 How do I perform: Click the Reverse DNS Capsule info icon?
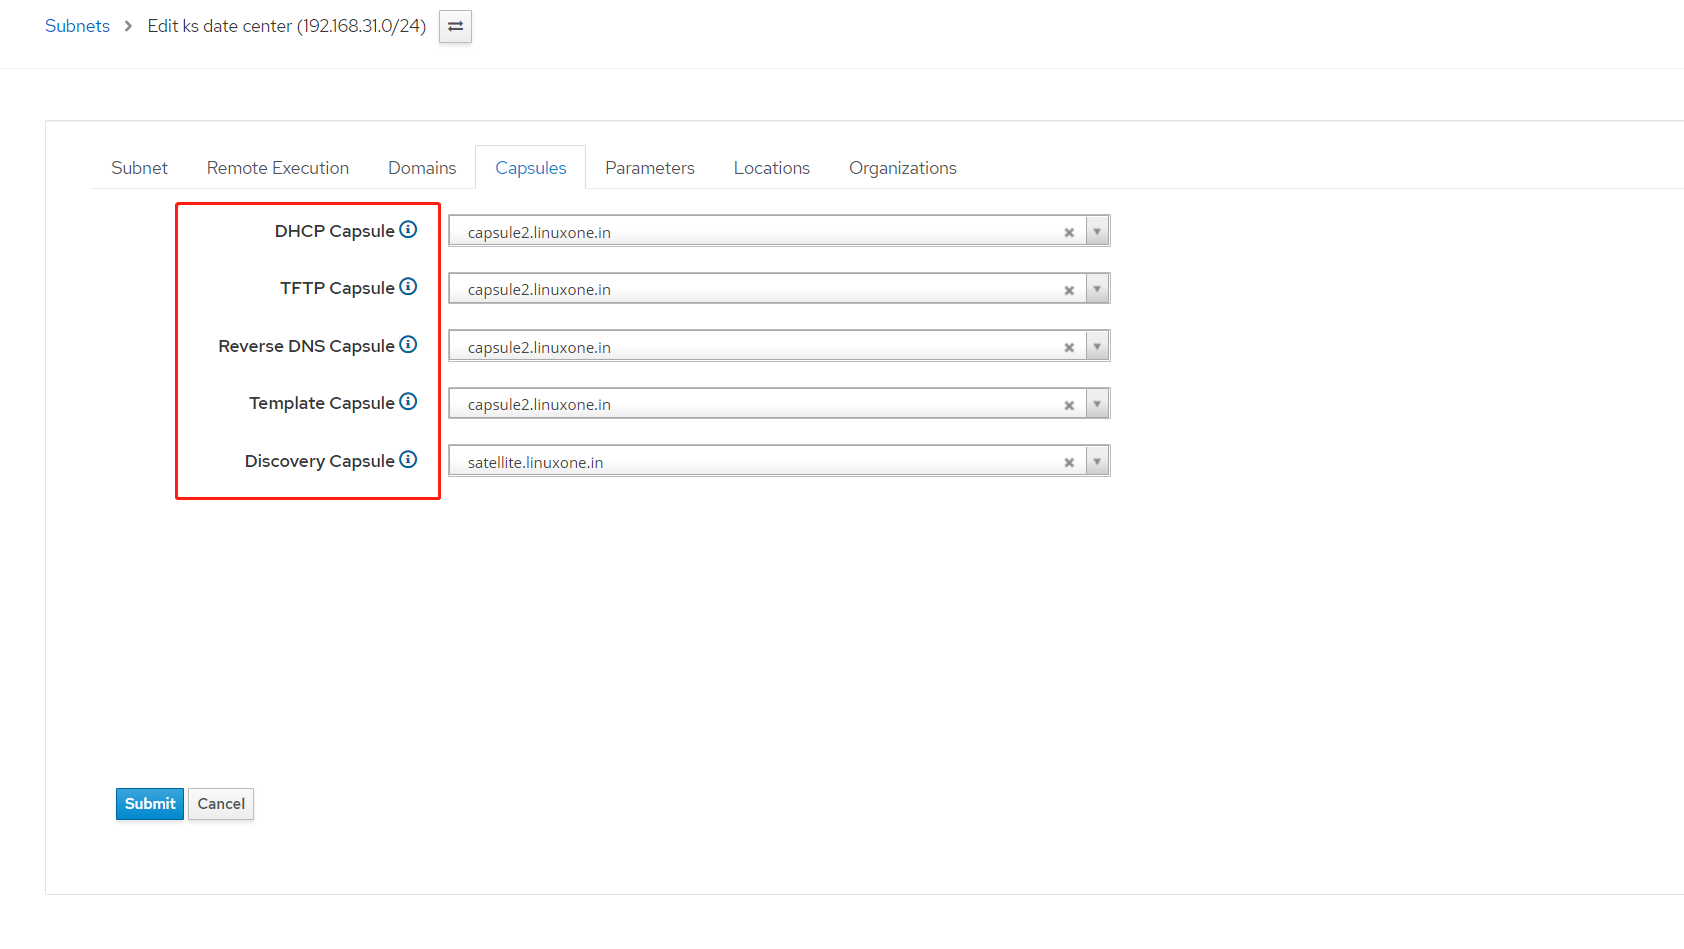408,344
